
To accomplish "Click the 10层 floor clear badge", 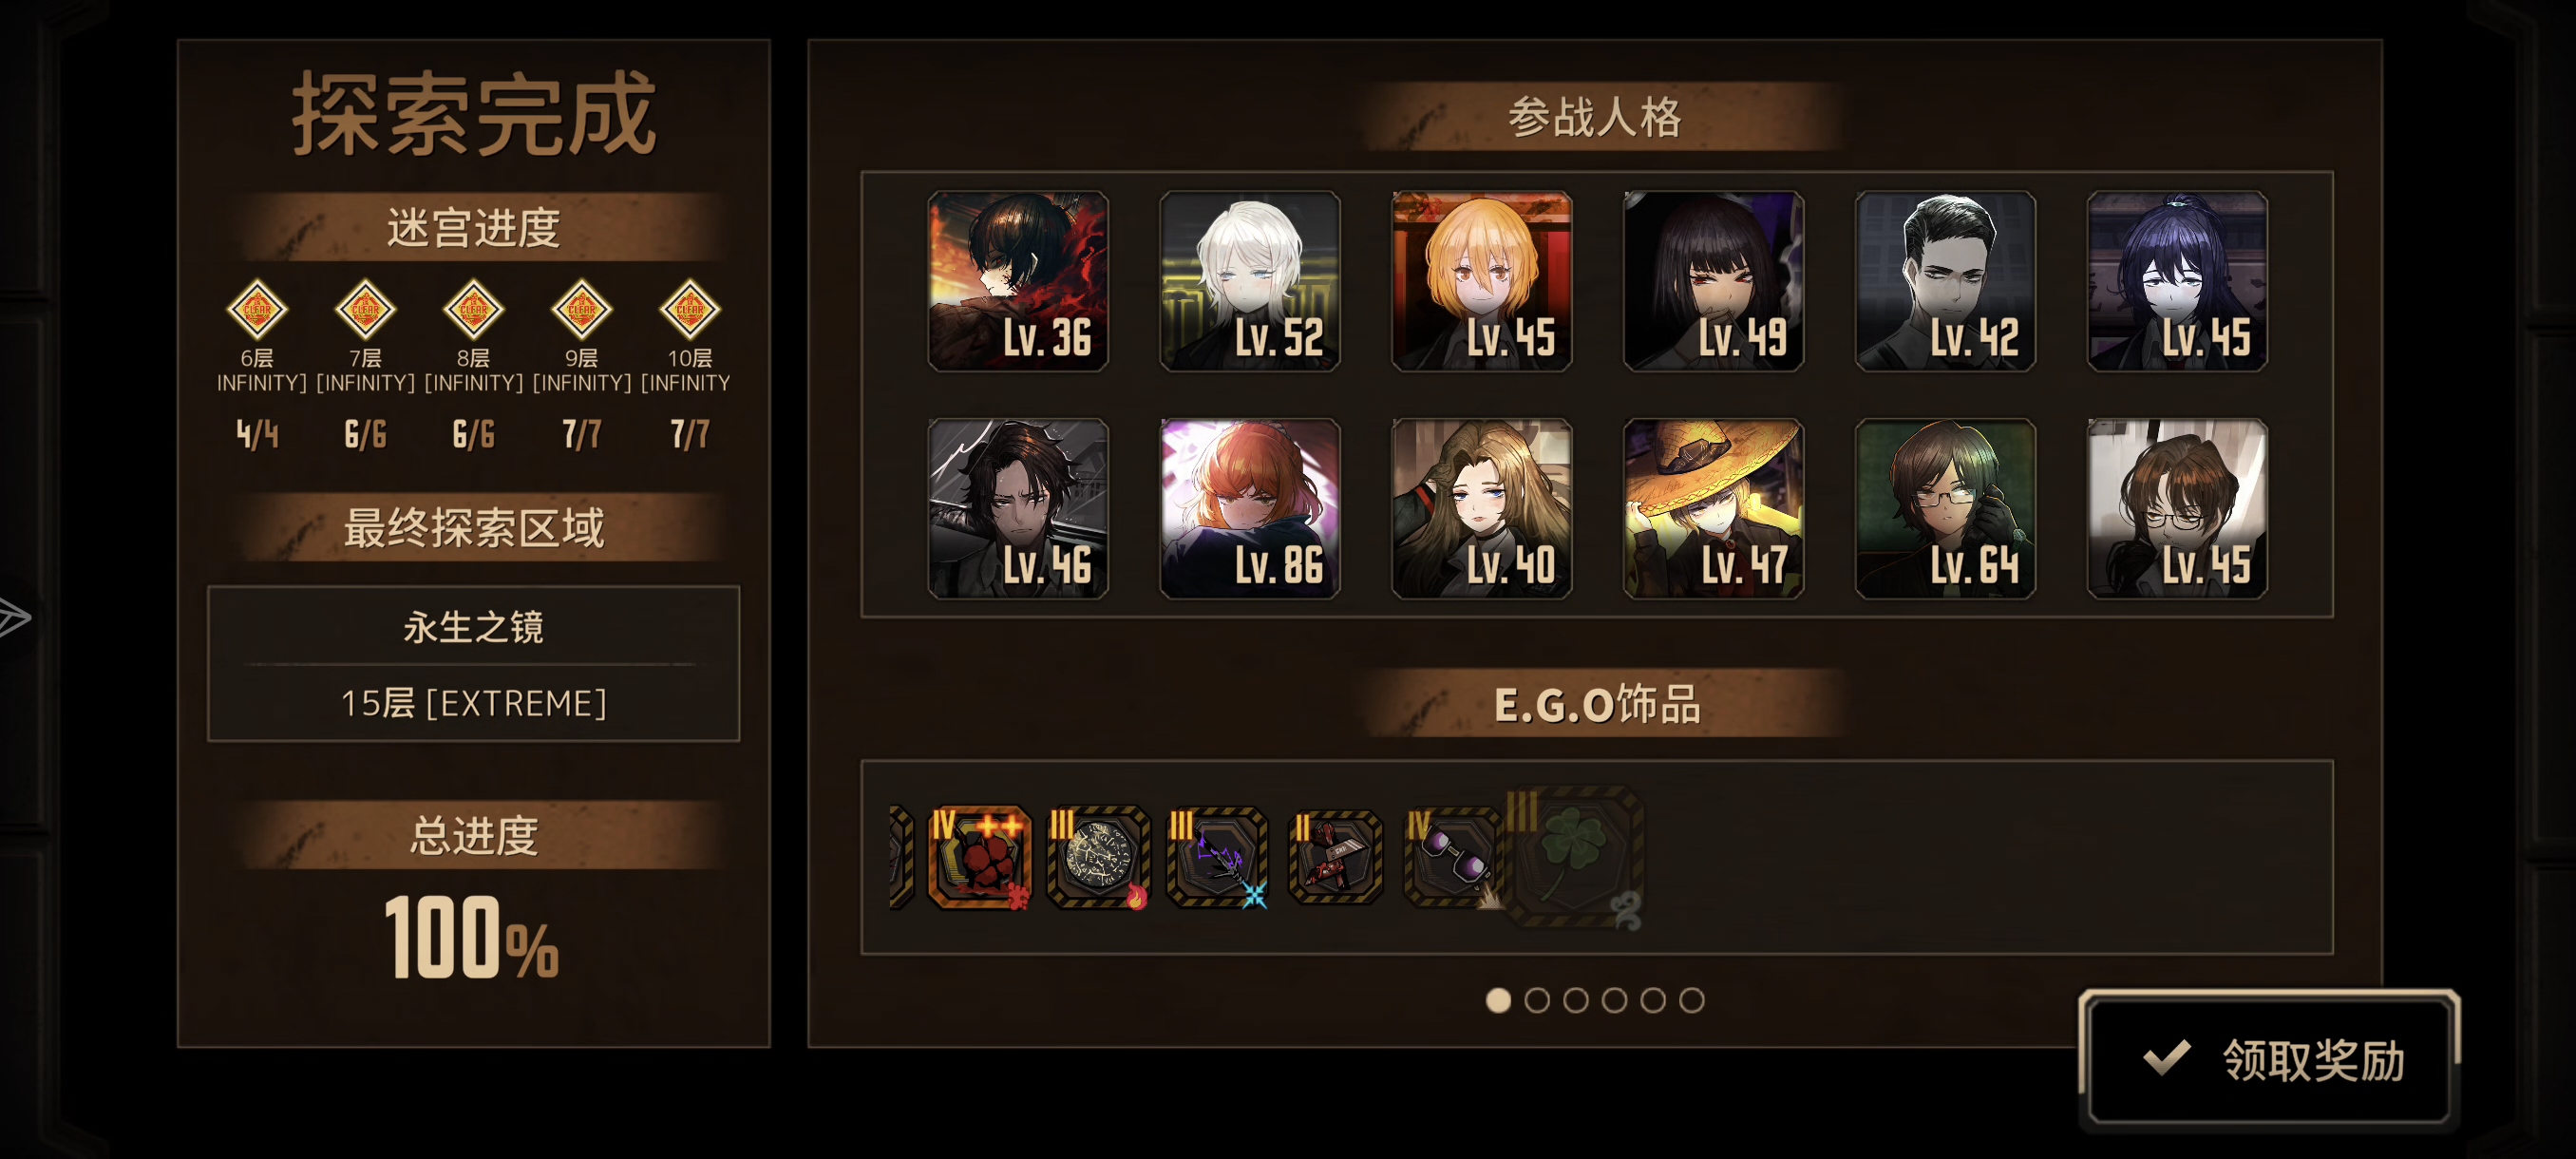I will [690, 309].
